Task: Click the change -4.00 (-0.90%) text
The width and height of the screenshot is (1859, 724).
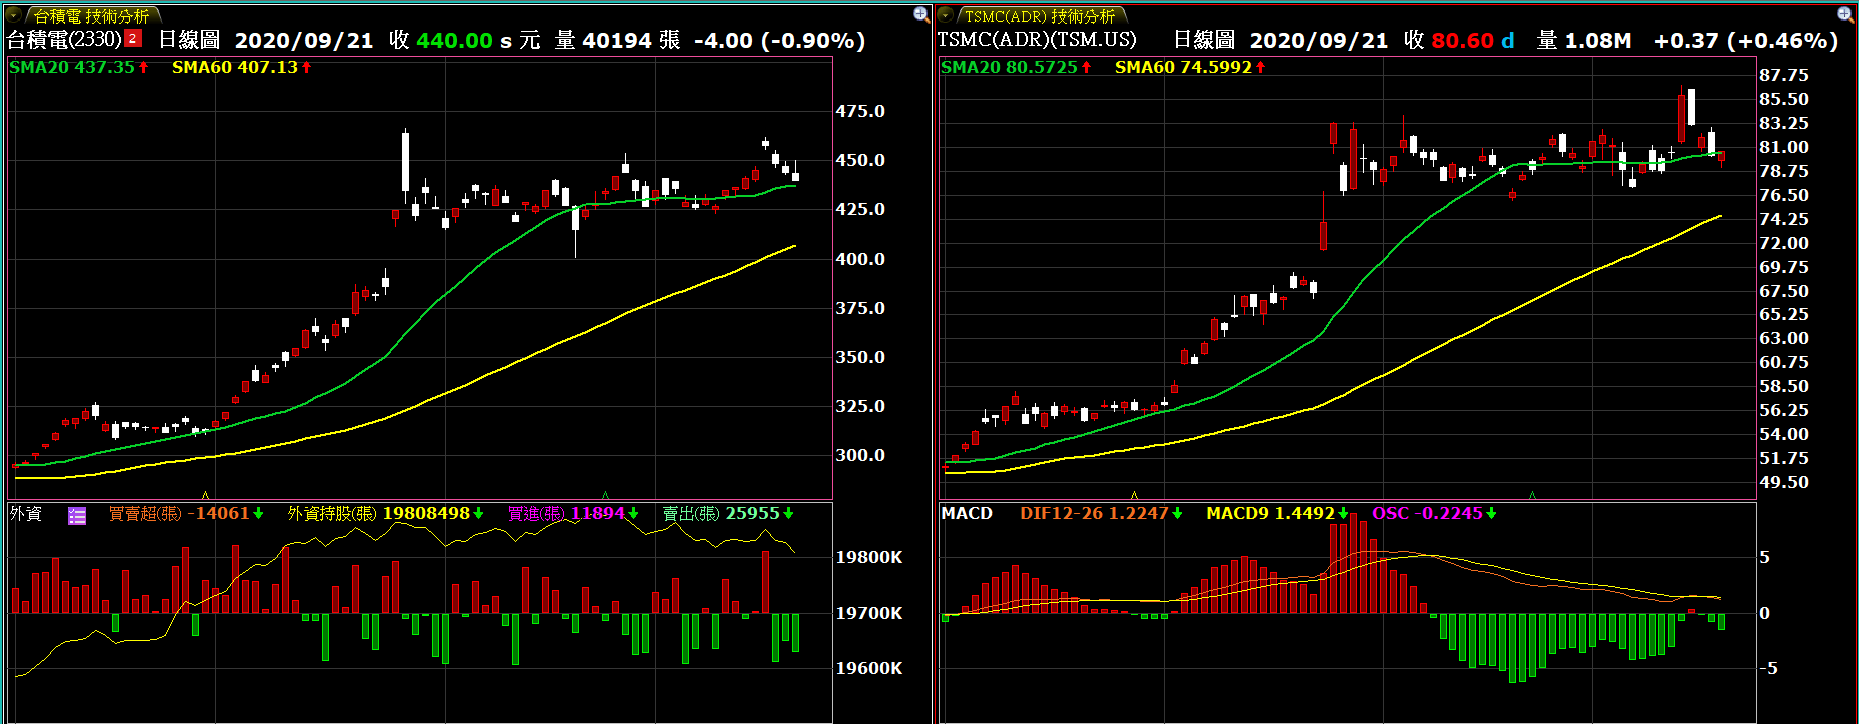Action: click(x=779, y=41)
